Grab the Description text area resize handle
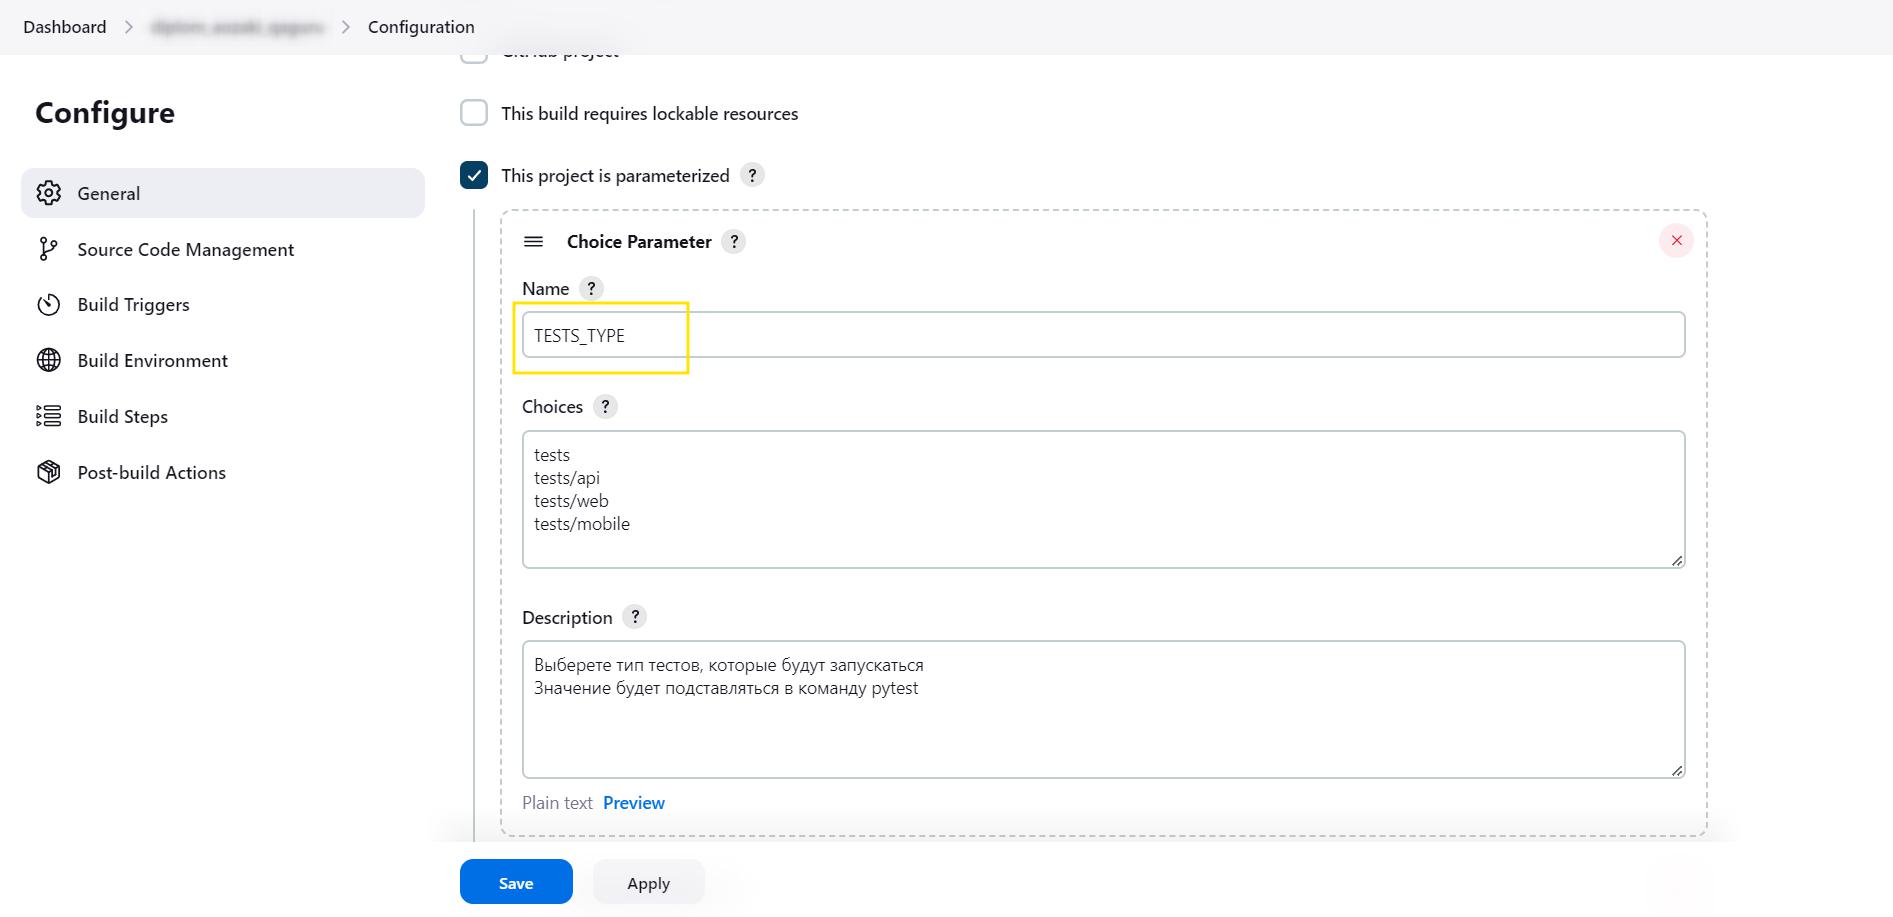 click(x=1677, y=770)
